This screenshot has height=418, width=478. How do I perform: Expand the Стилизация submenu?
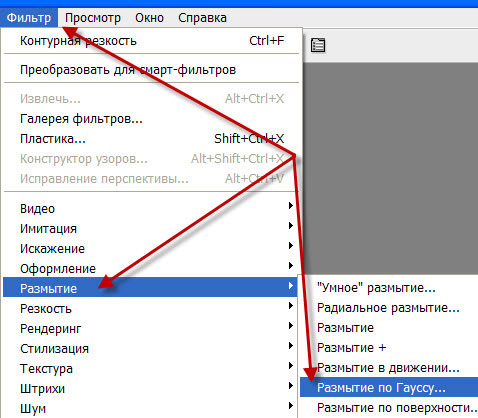click(x=150, y=349)
